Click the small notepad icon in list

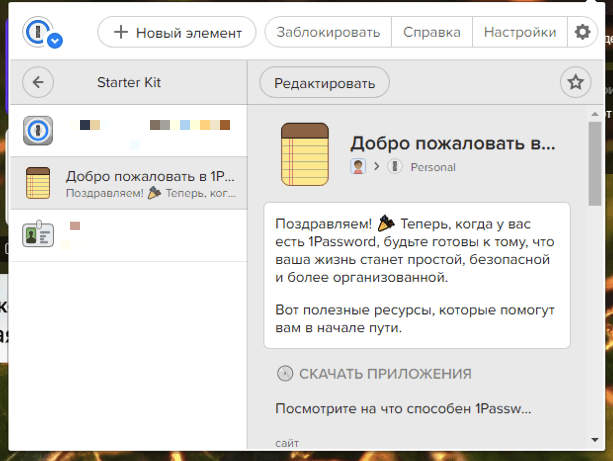point(38,183)
